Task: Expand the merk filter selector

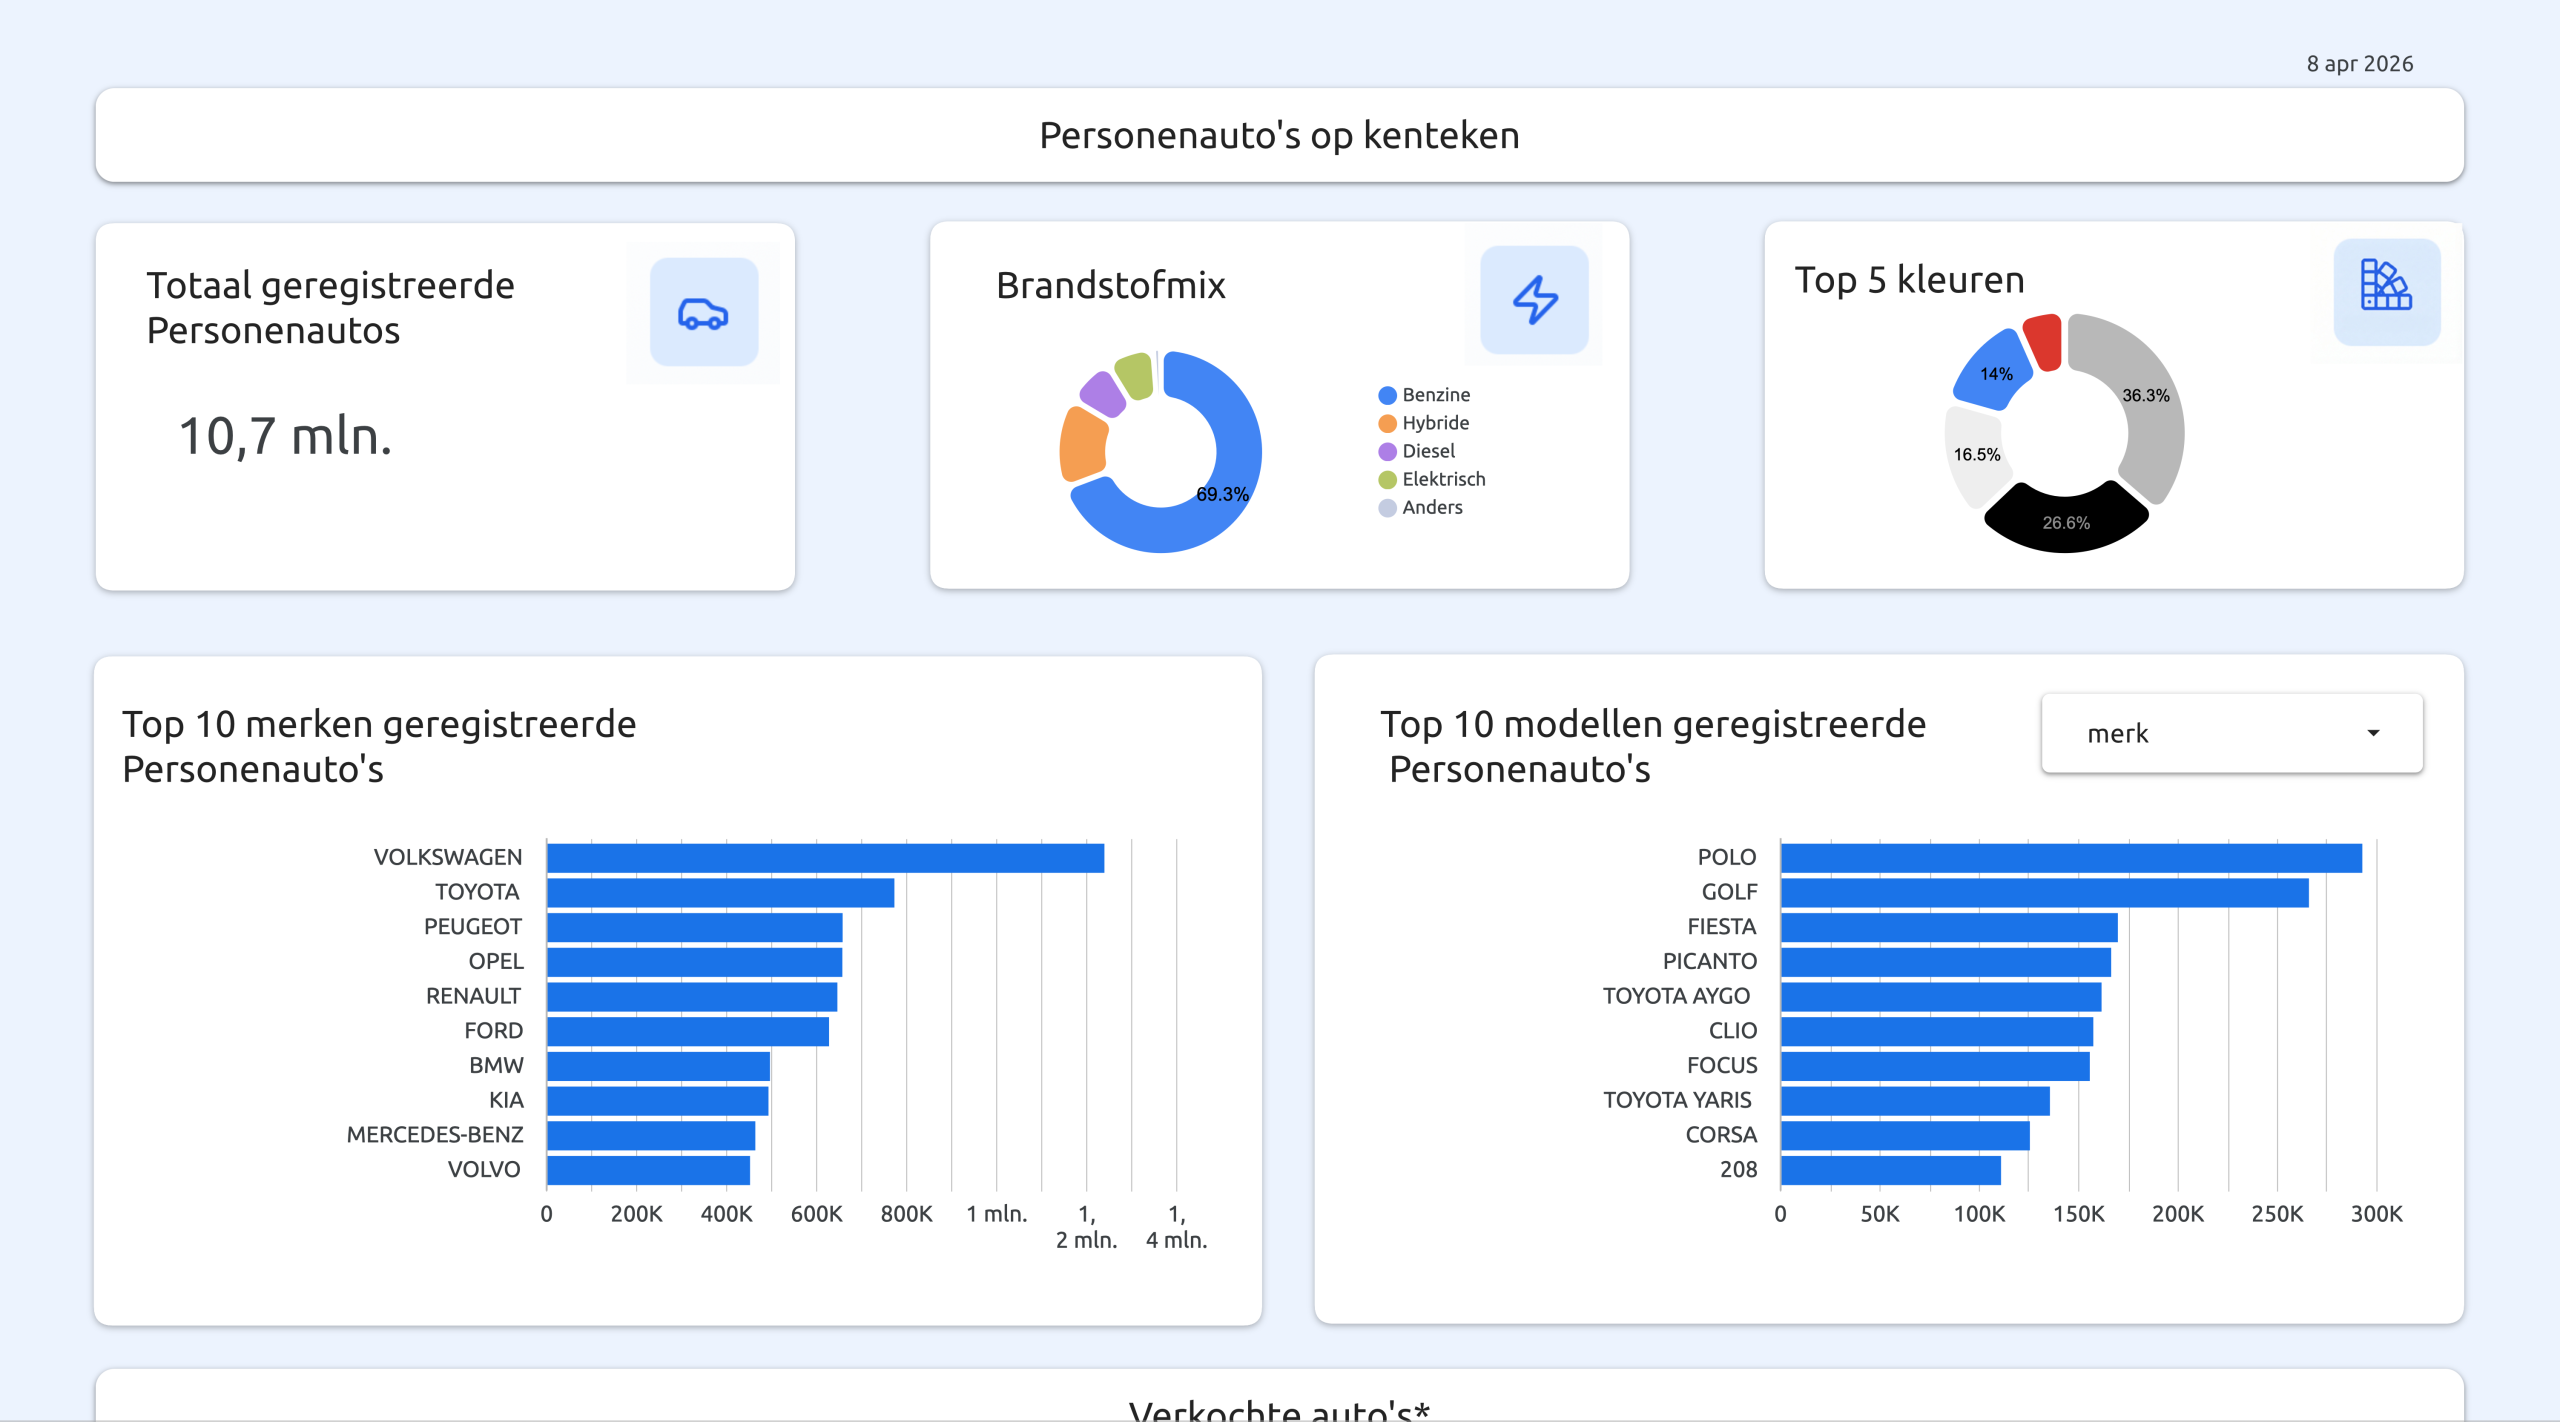Action: tap(2231, 733)
